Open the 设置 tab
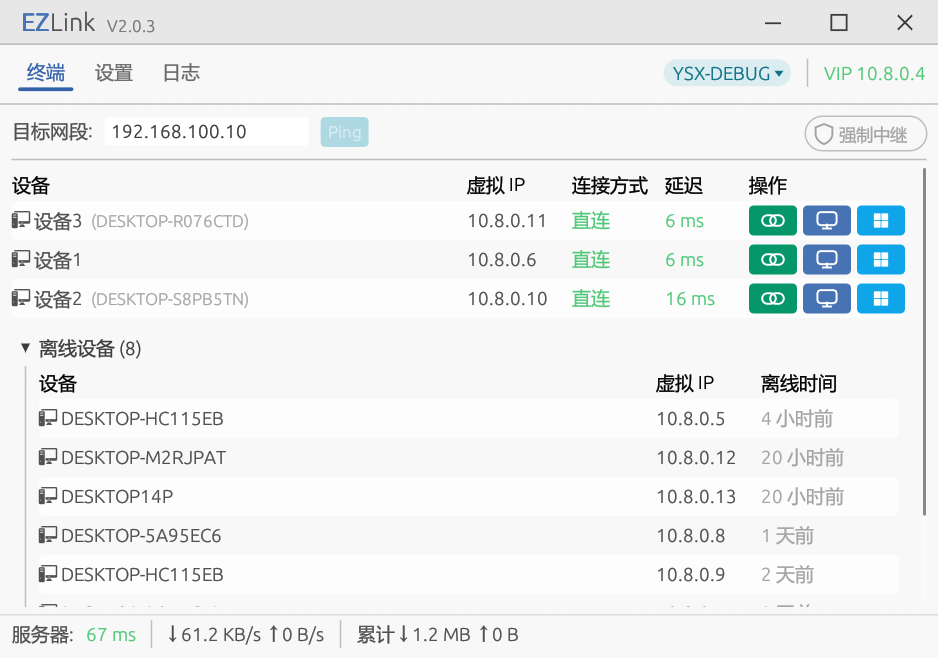Image resolution: width=938 pixels, height=658 pixels. (114, 73)
